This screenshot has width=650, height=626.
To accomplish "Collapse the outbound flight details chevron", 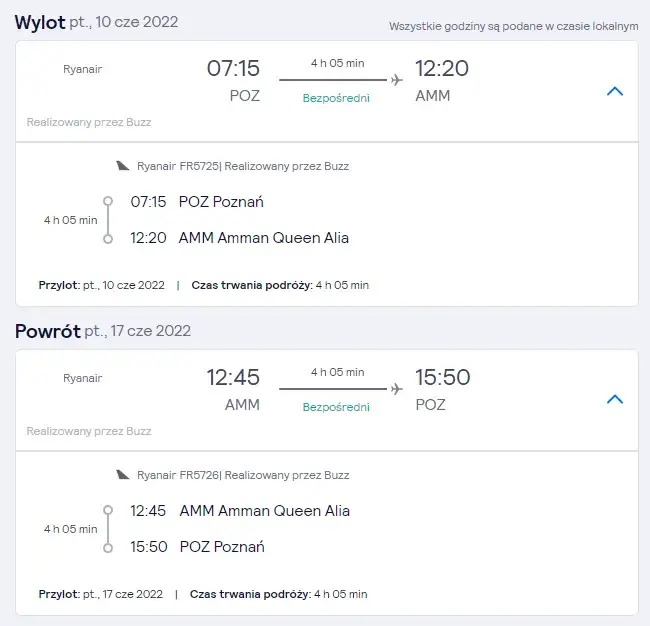I will pyautogui.click(x=615, y=91).
